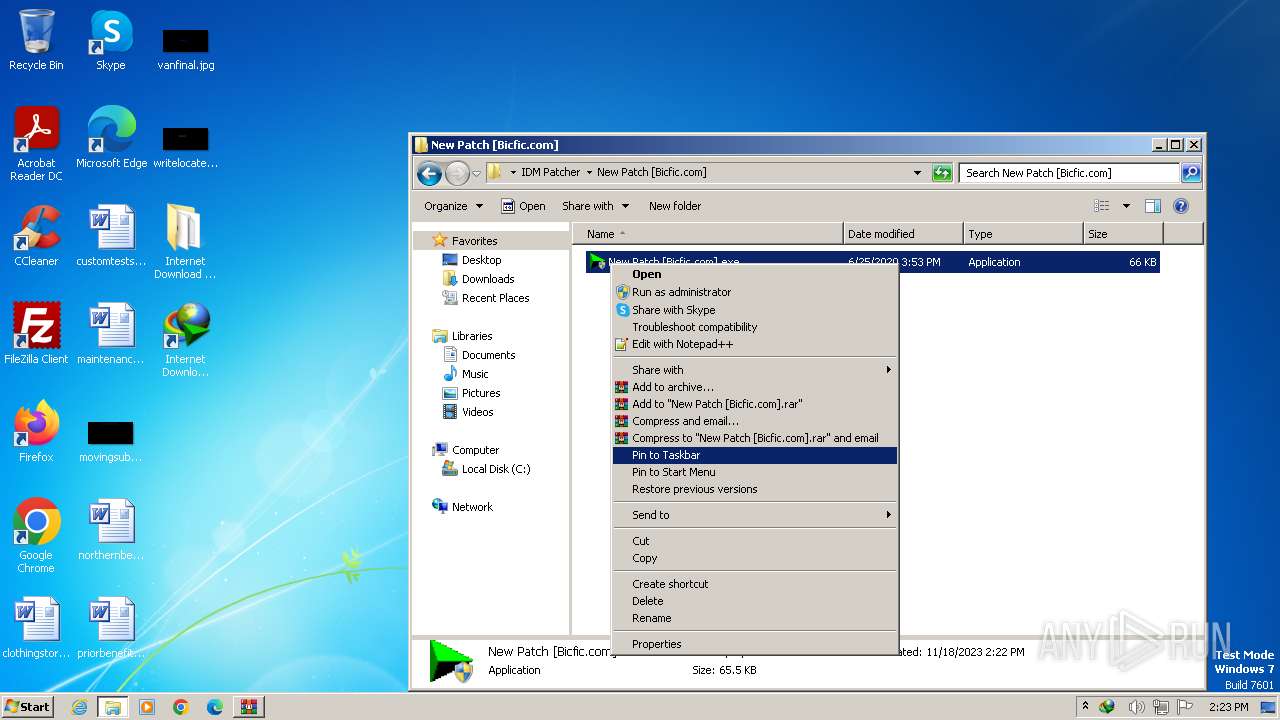Select priorbenefit Word document on desktop

coord(111,628)
